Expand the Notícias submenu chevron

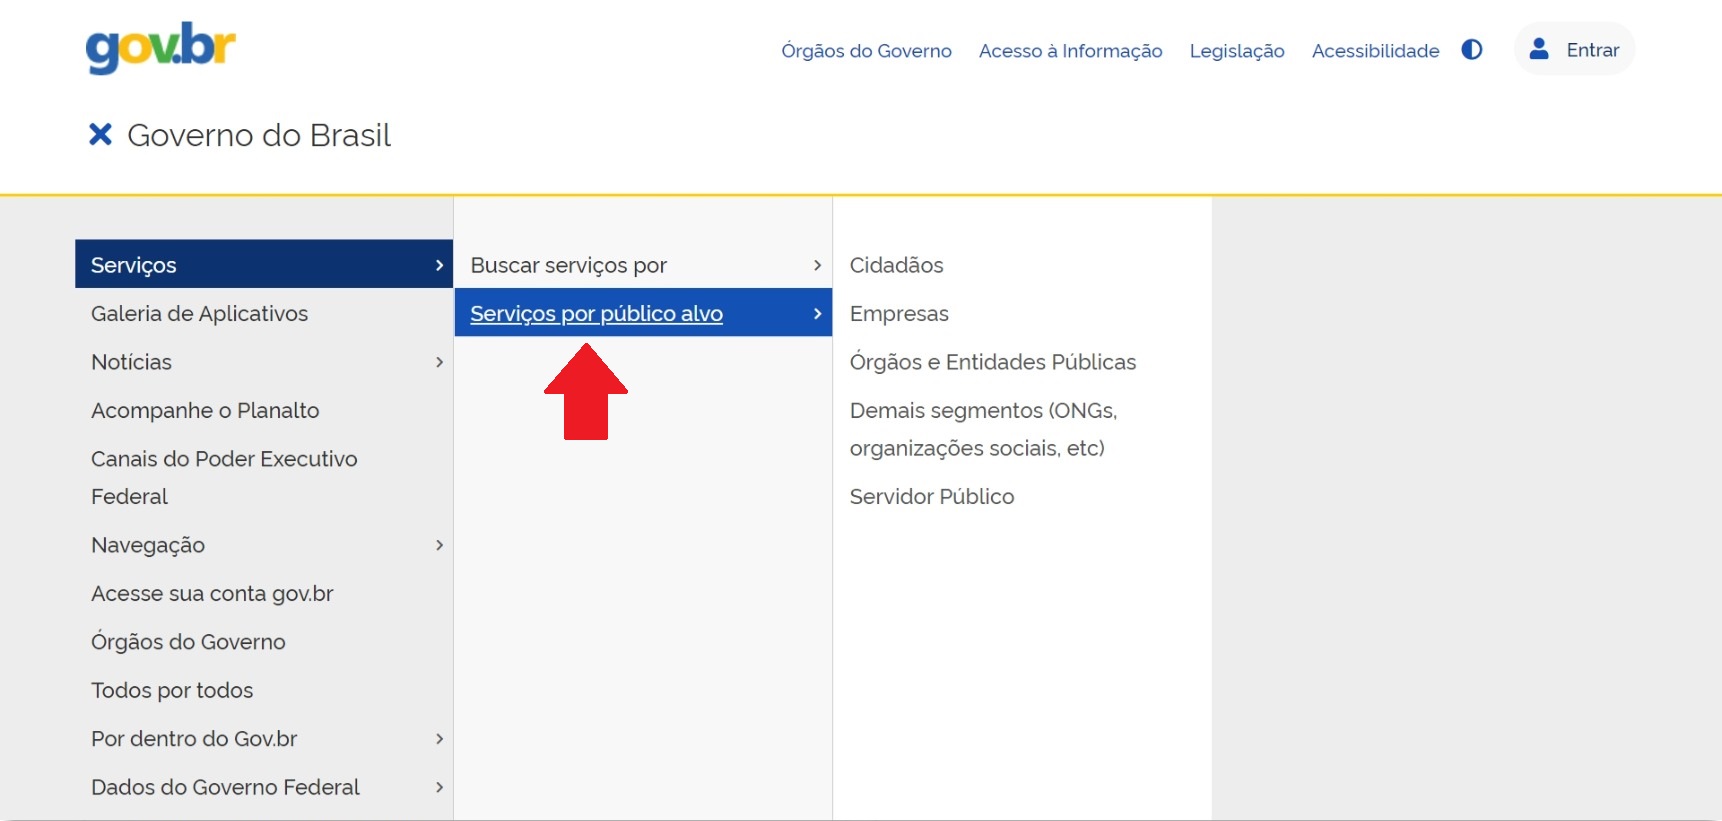439,362
